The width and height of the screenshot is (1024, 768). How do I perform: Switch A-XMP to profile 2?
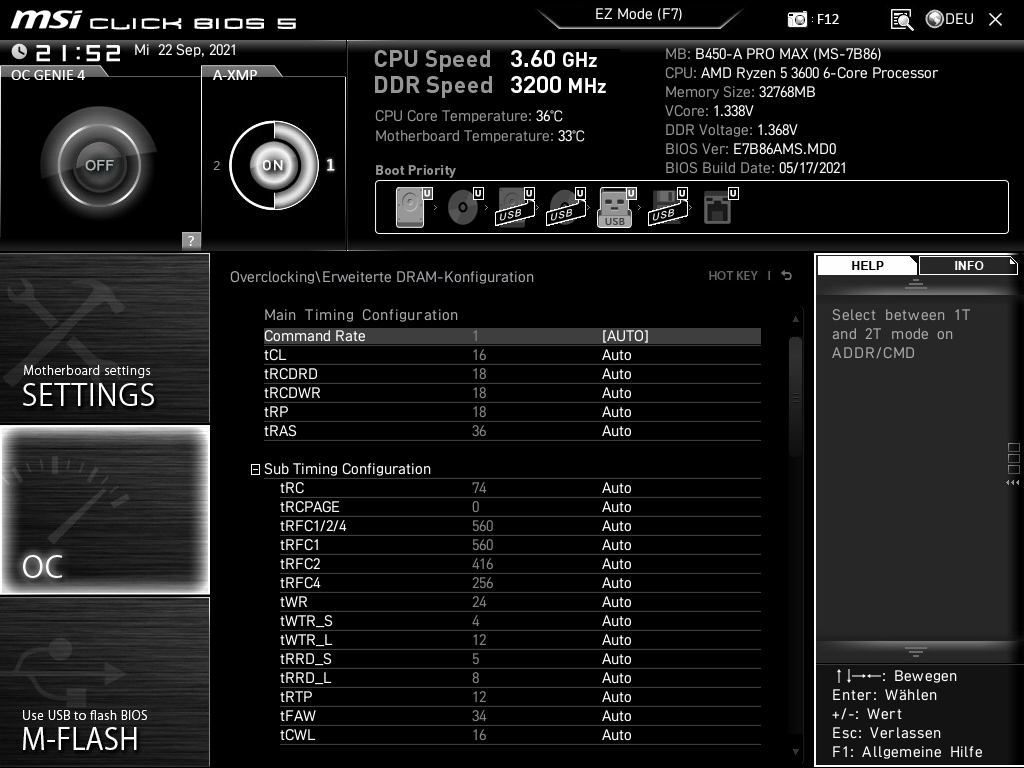point(218,165)
